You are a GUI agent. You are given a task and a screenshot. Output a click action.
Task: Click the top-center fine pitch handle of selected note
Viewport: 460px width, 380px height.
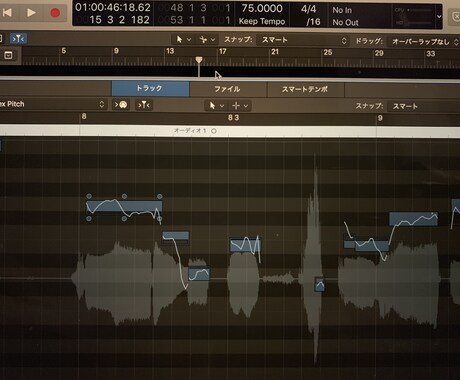(124, 196)
